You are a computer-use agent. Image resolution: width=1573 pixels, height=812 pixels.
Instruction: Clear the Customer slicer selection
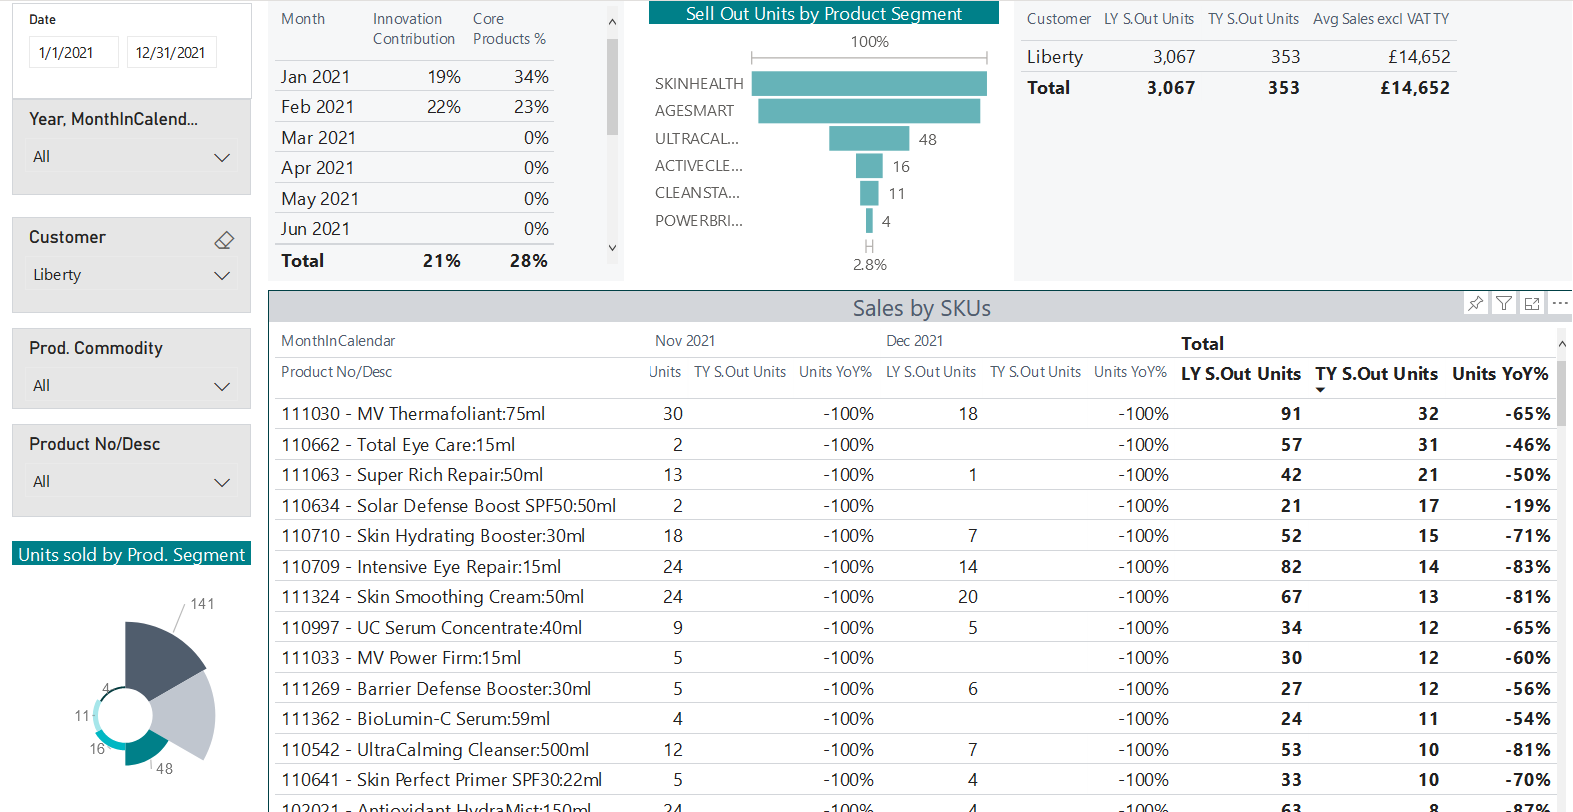pyautogui.click(x=224, y=240)
